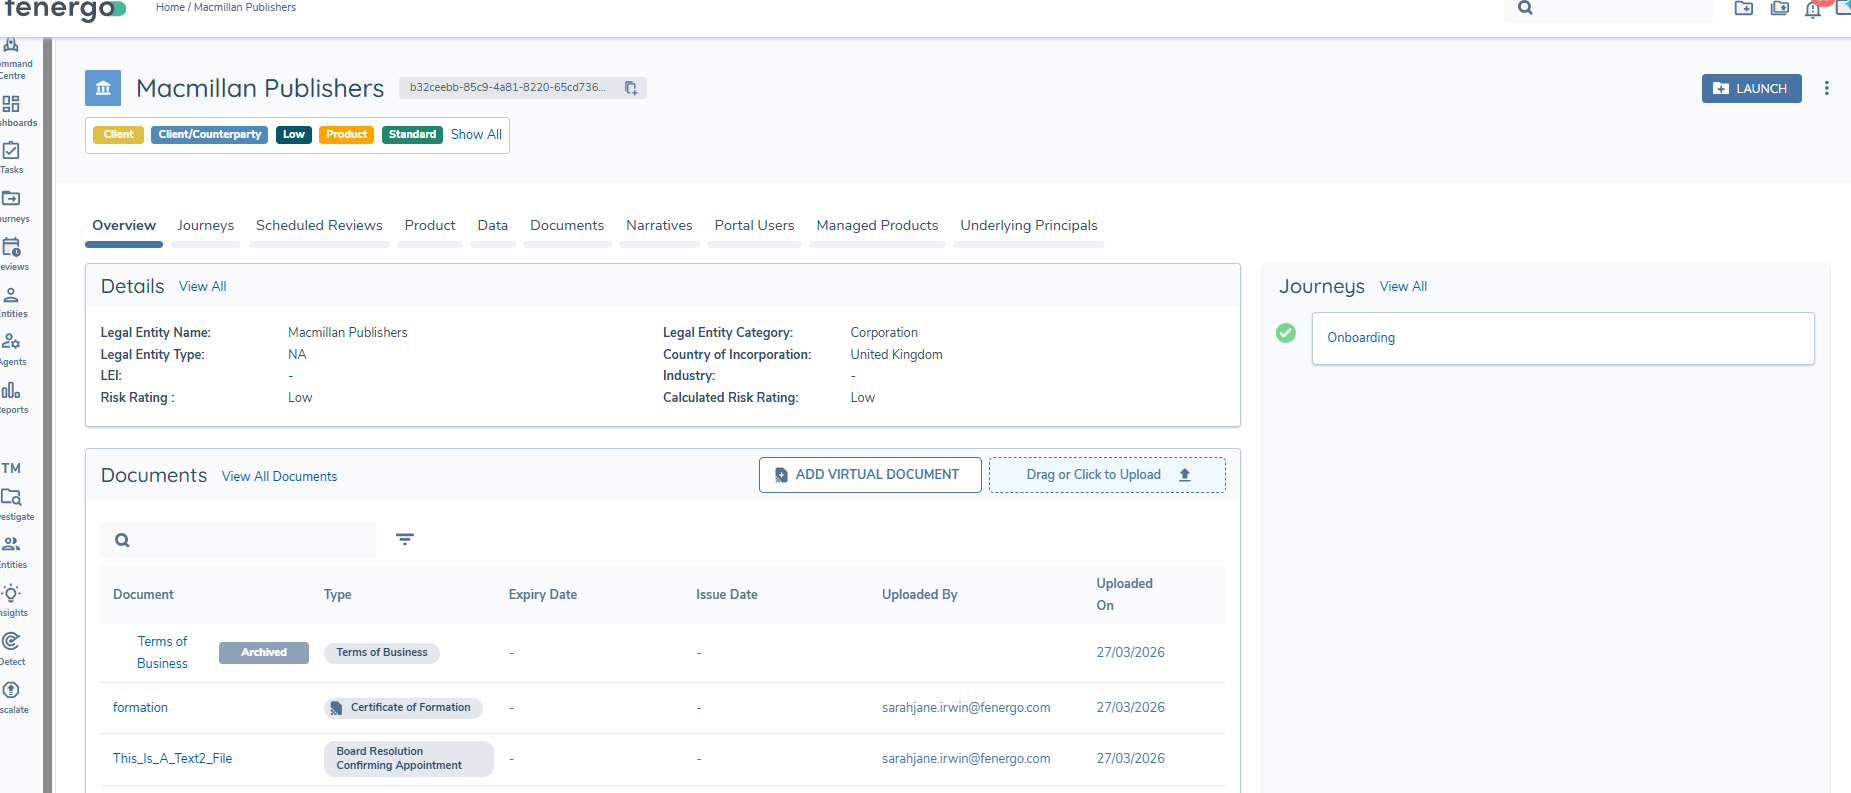Click the green Onboarding completed checkmark
Screen dimensions: 1851x793
tap(1286, 333)
